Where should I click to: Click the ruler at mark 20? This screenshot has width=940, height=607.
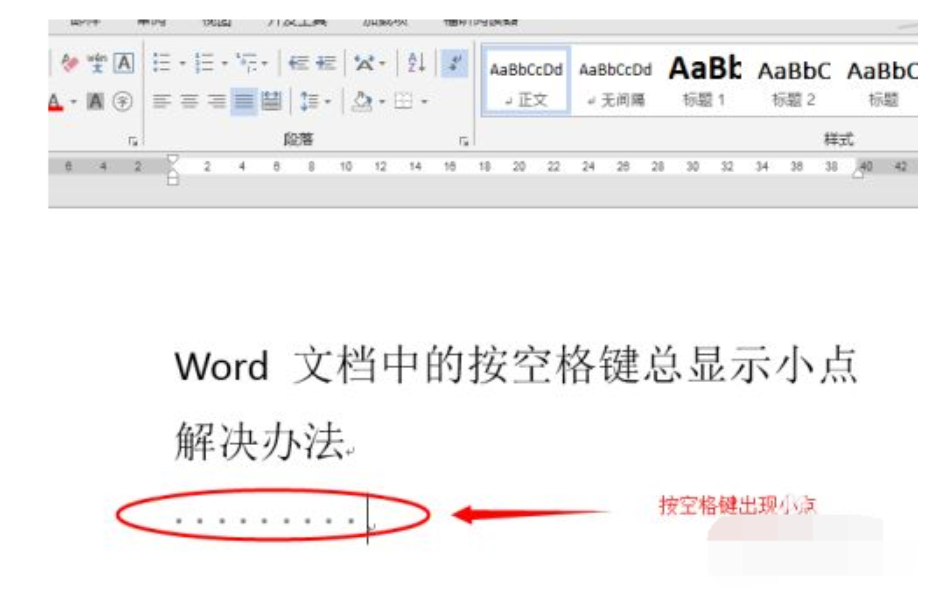click(519, 167)
